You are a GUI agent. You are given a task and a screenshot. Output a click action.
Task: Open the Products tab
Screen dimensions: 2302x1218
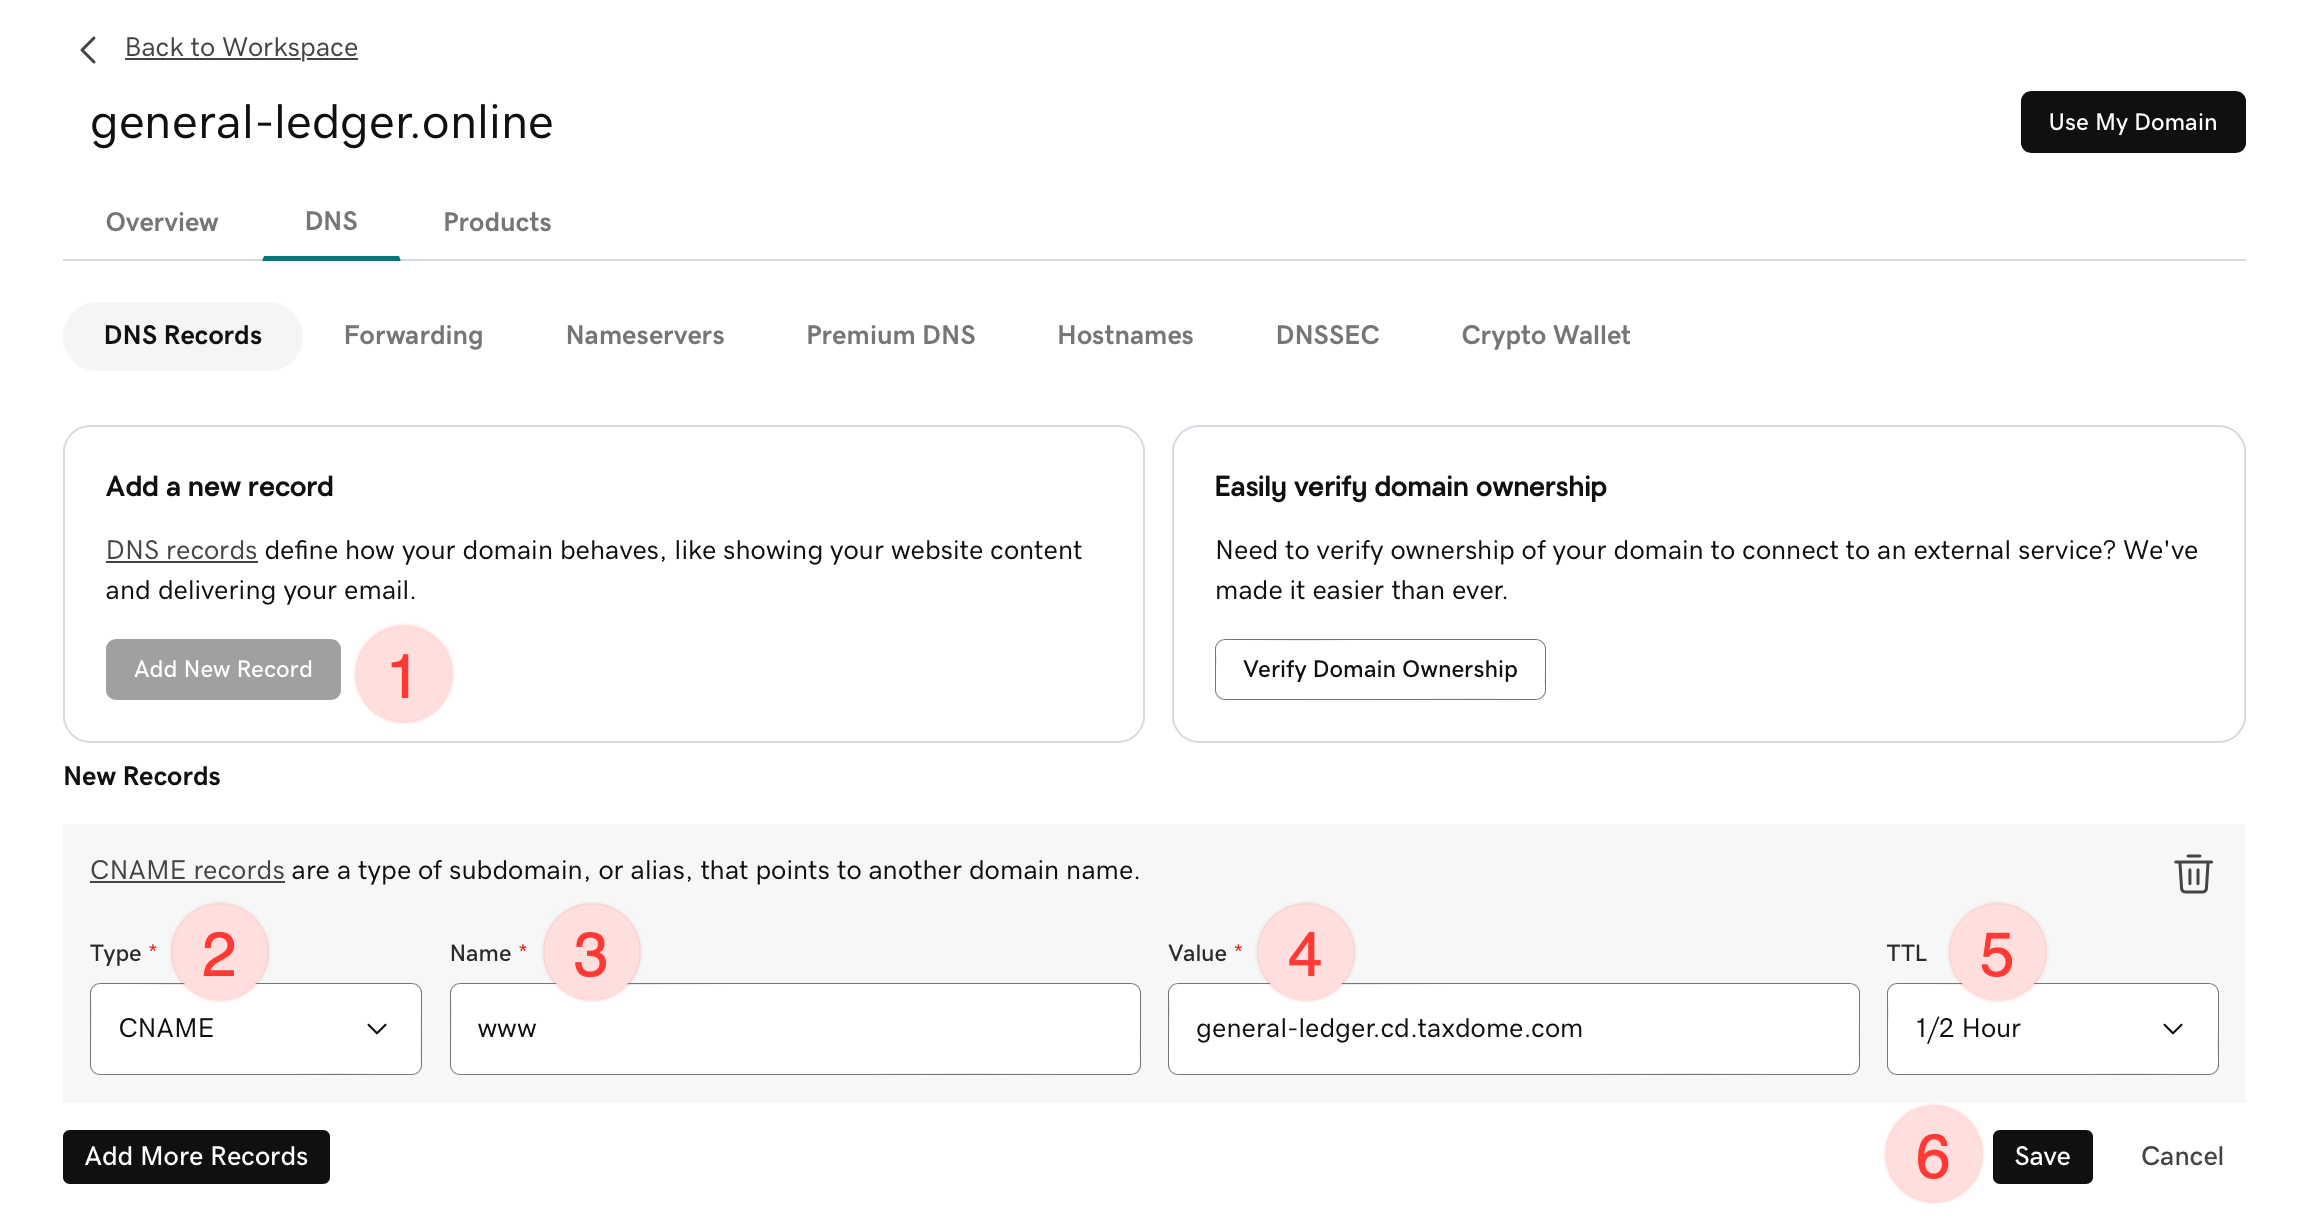(497, 222)
